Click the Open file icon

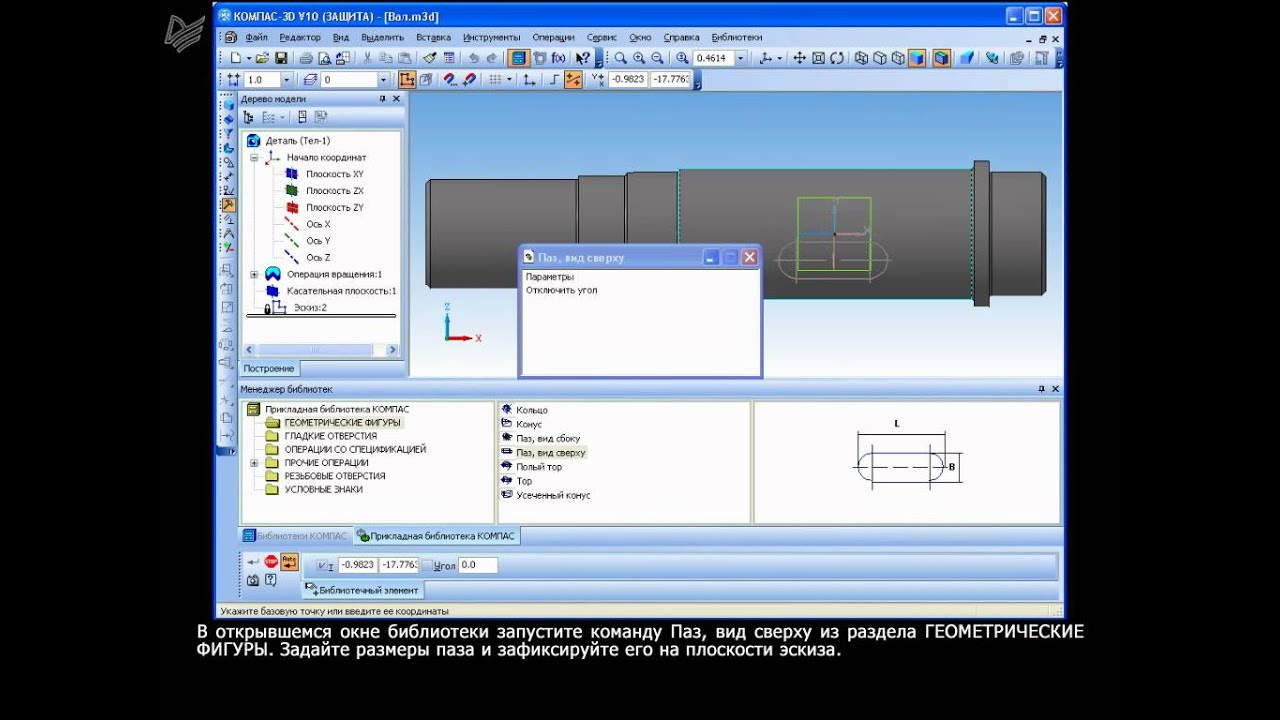[262, 58]
